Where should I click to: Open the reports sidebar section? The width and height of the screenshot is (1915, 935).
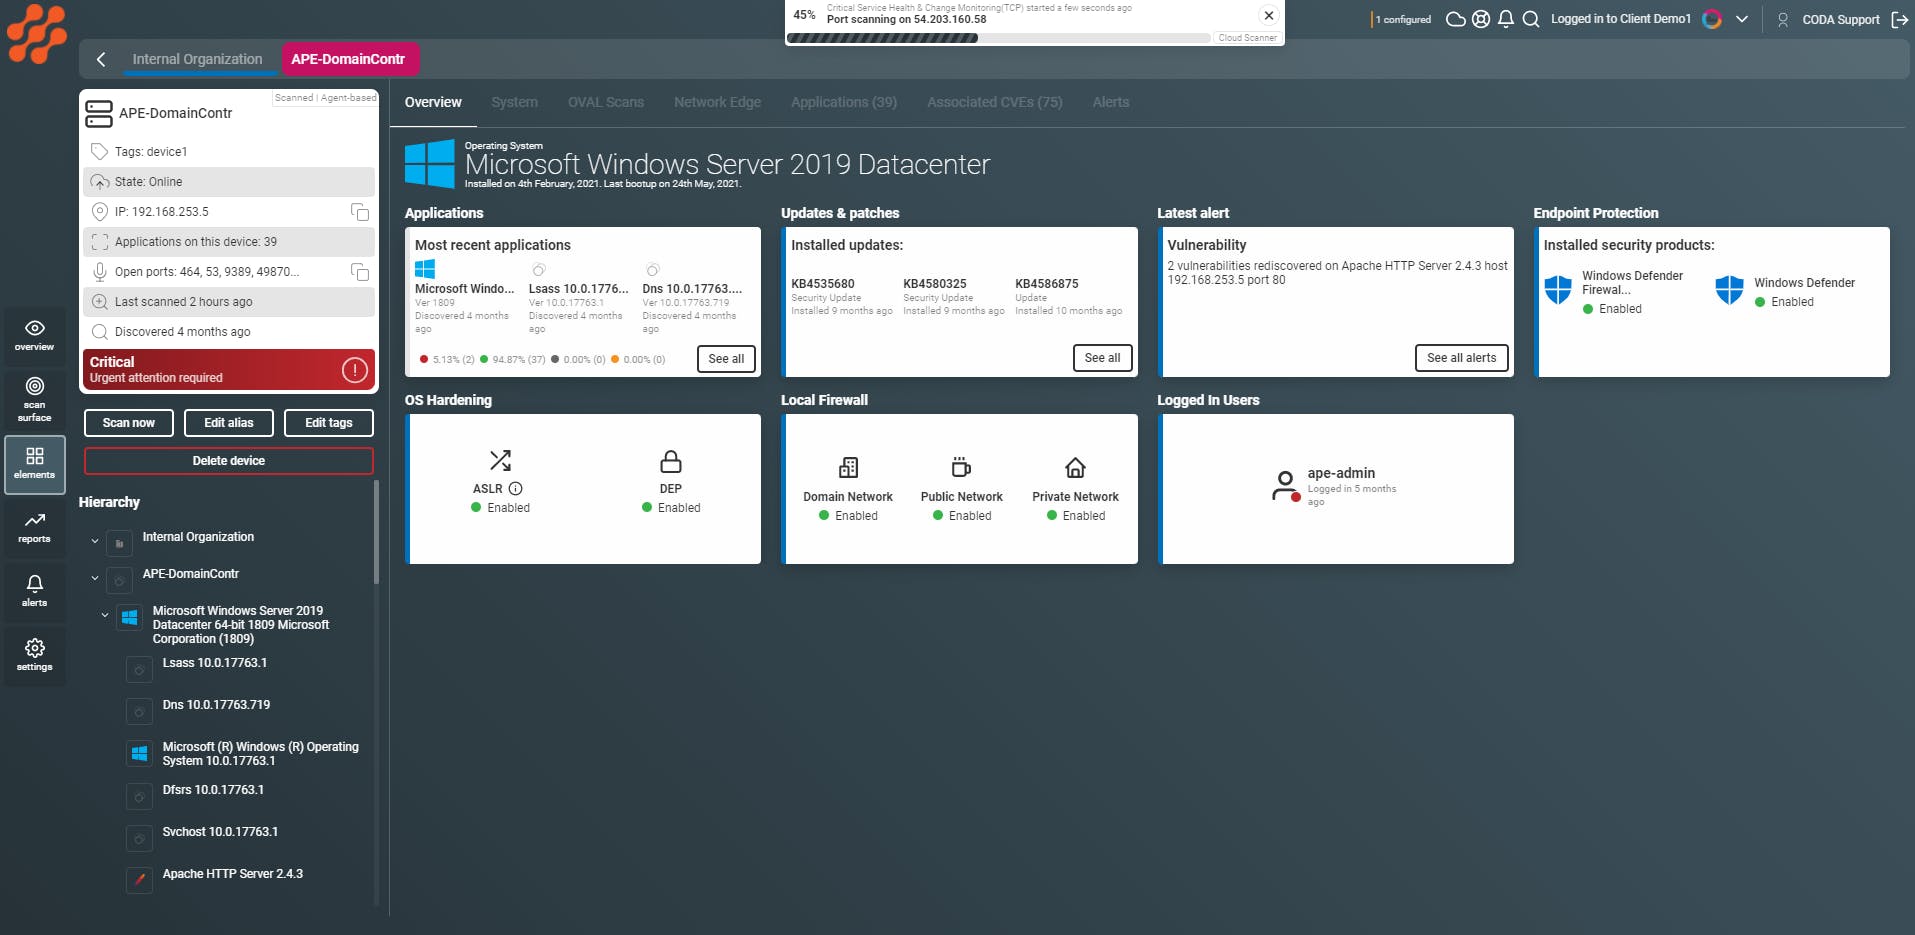coord(34,527)
